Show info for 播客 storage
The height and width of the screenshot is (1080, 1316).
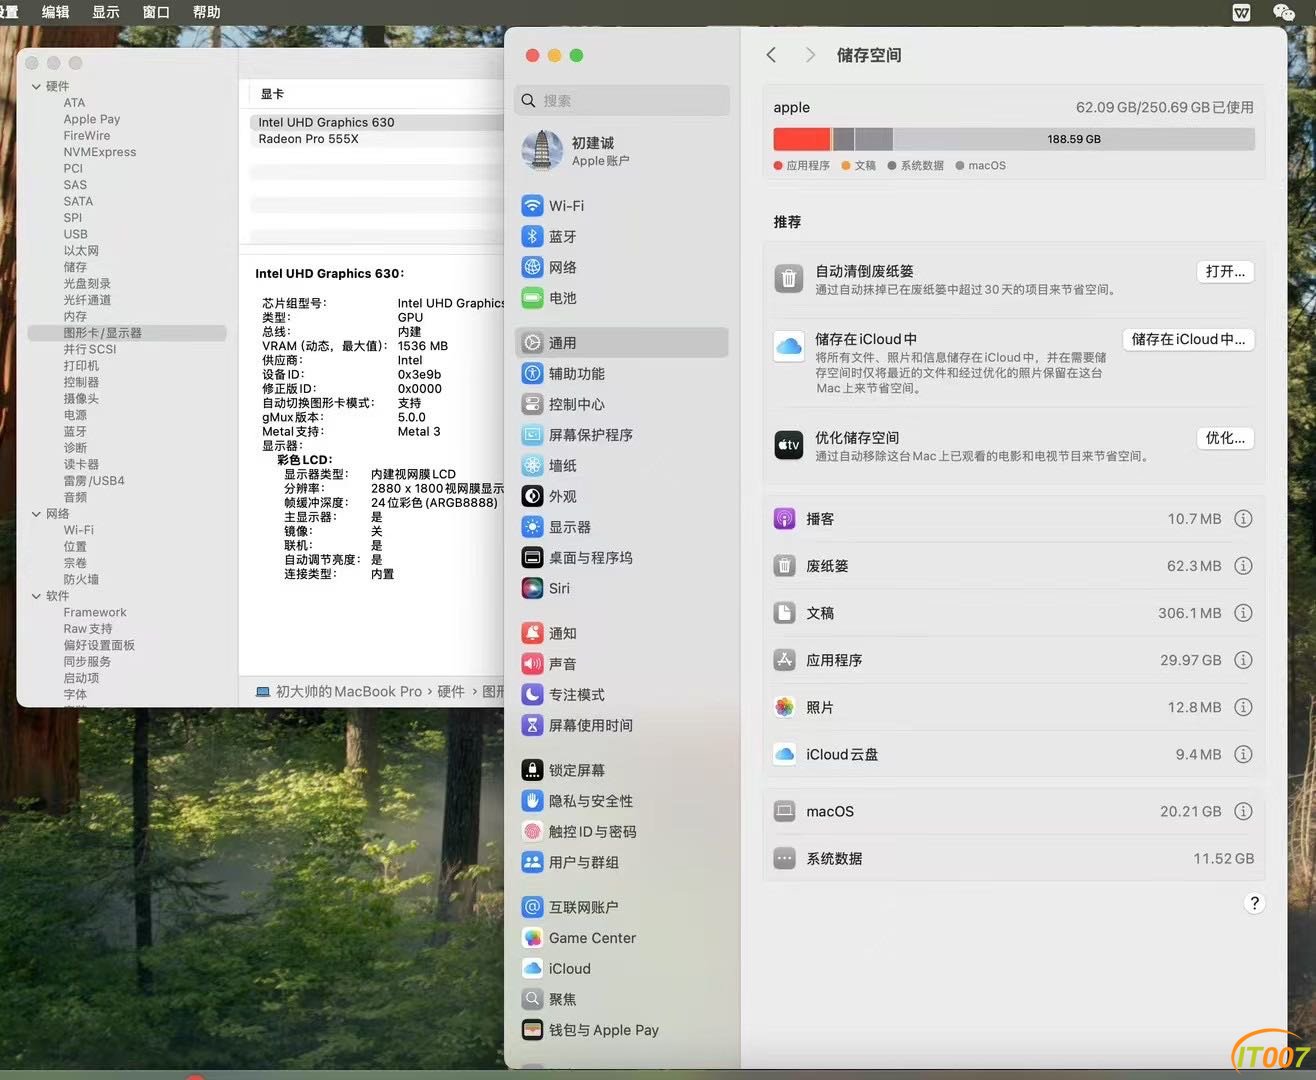pos(1243,519)
